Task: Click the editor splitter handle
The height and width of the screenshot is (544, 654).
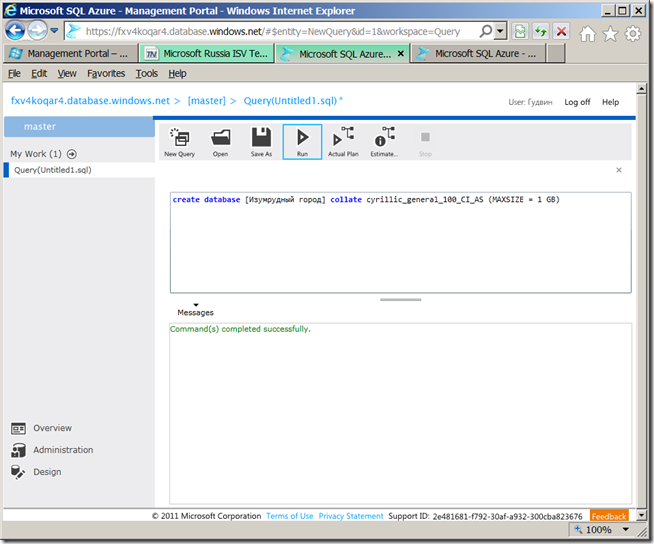Action: pyautogui.click(x=400, y=300)
